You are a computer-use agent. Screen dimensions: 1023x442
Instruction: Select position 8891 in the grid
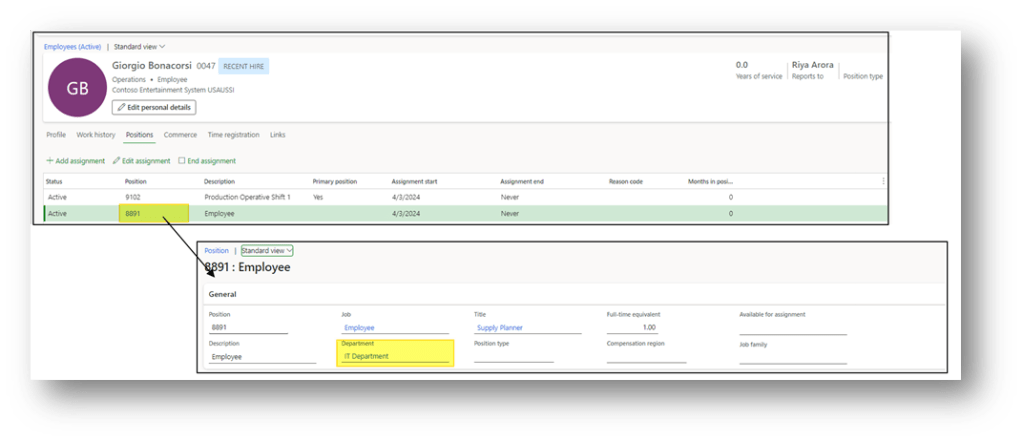pyautogui.click(x=133, y=213)
